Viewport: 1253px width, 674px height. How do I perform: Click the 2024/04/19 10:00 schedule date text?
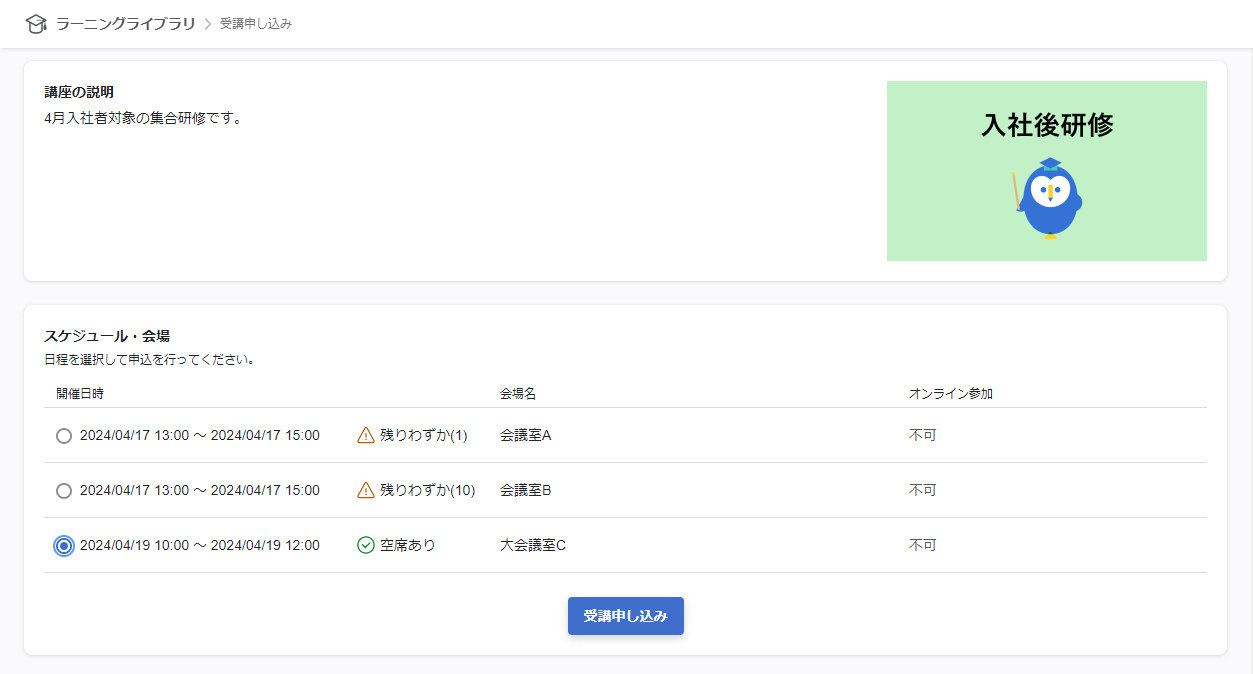(134, 545)
